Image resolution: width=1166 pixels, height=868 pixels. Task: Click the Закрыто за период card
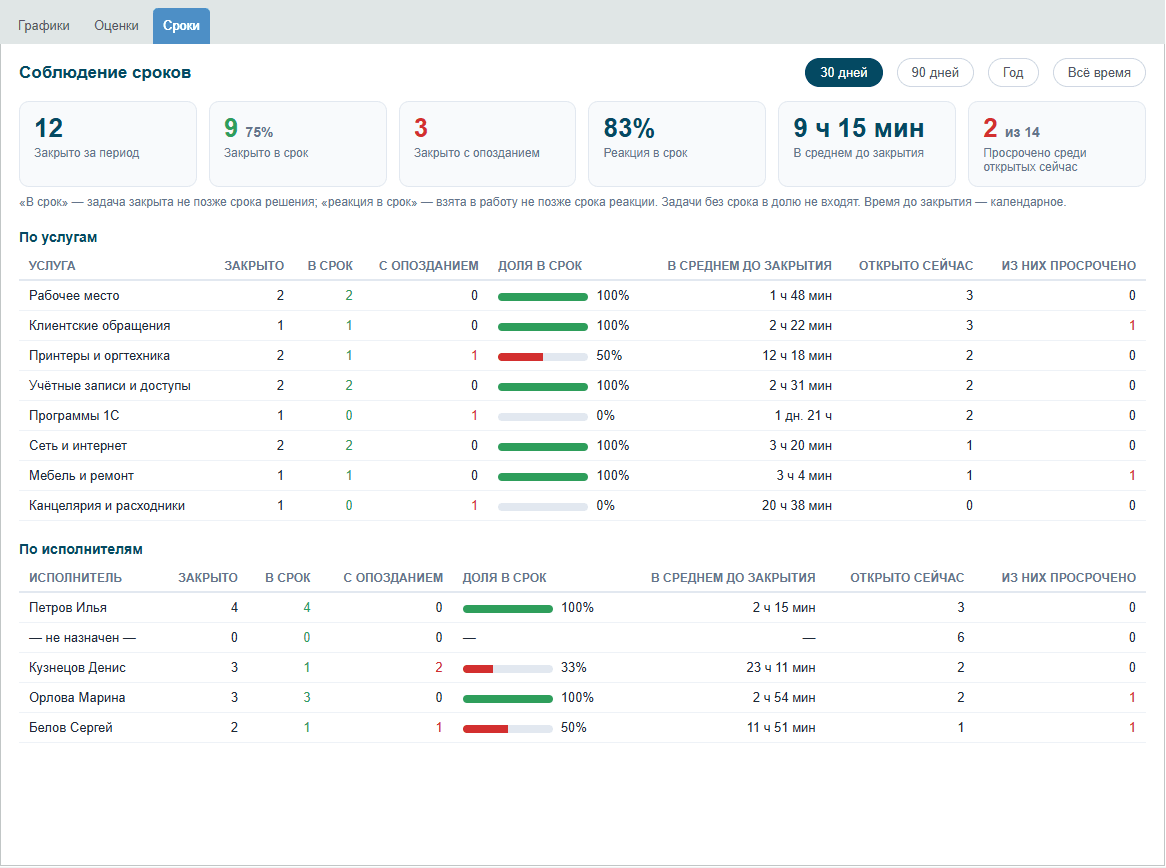108,144
